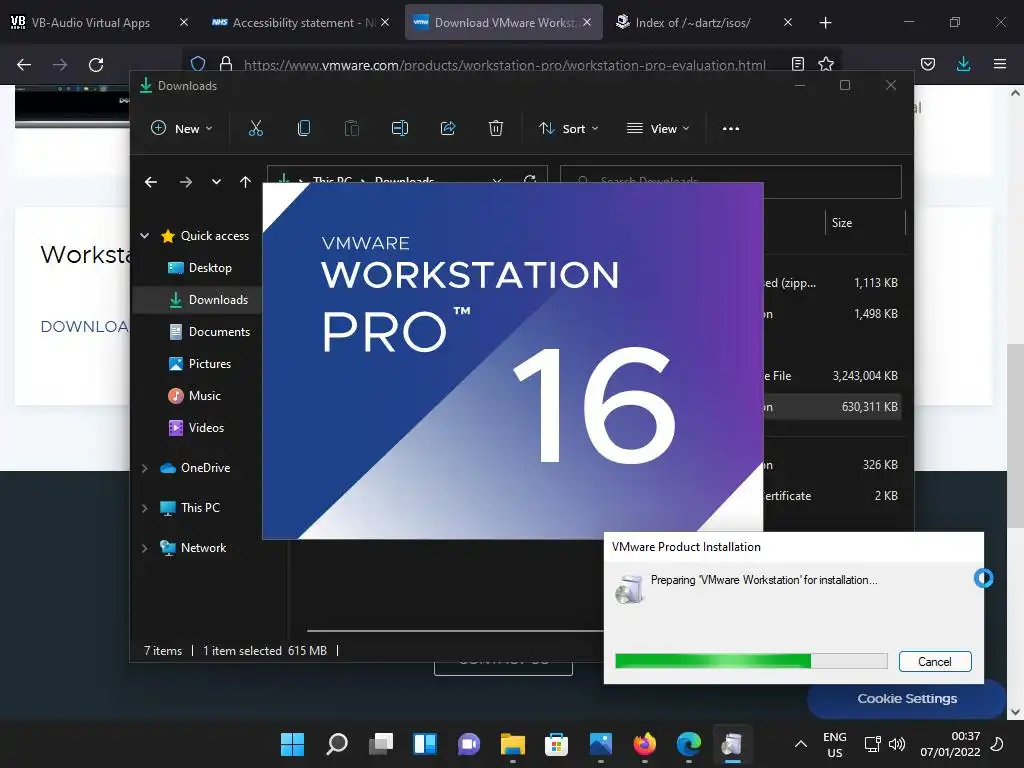This screenshot has height=768, width=1024.
Task: Expand the This PC tree node
Action: coord(144,508)
